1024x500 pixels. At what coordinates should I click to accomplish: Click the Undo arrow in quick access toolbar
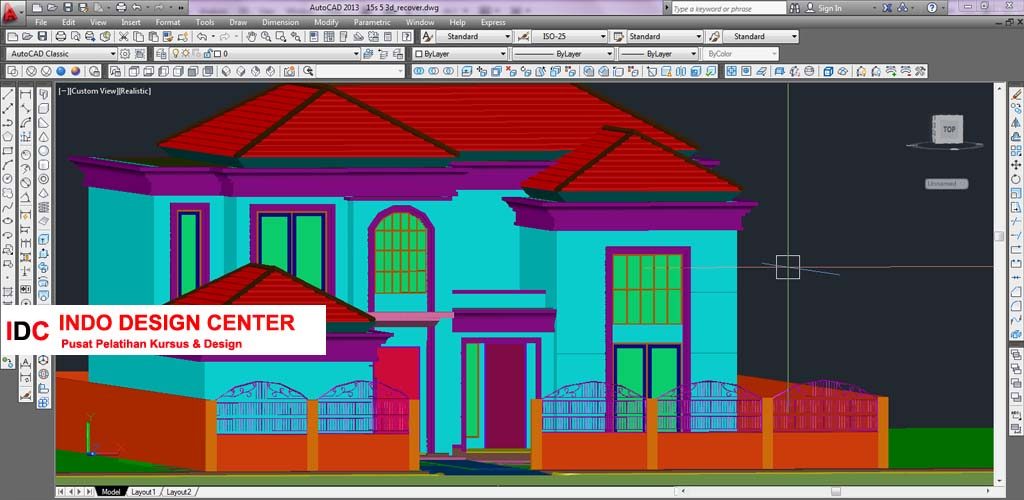point(136,8)
